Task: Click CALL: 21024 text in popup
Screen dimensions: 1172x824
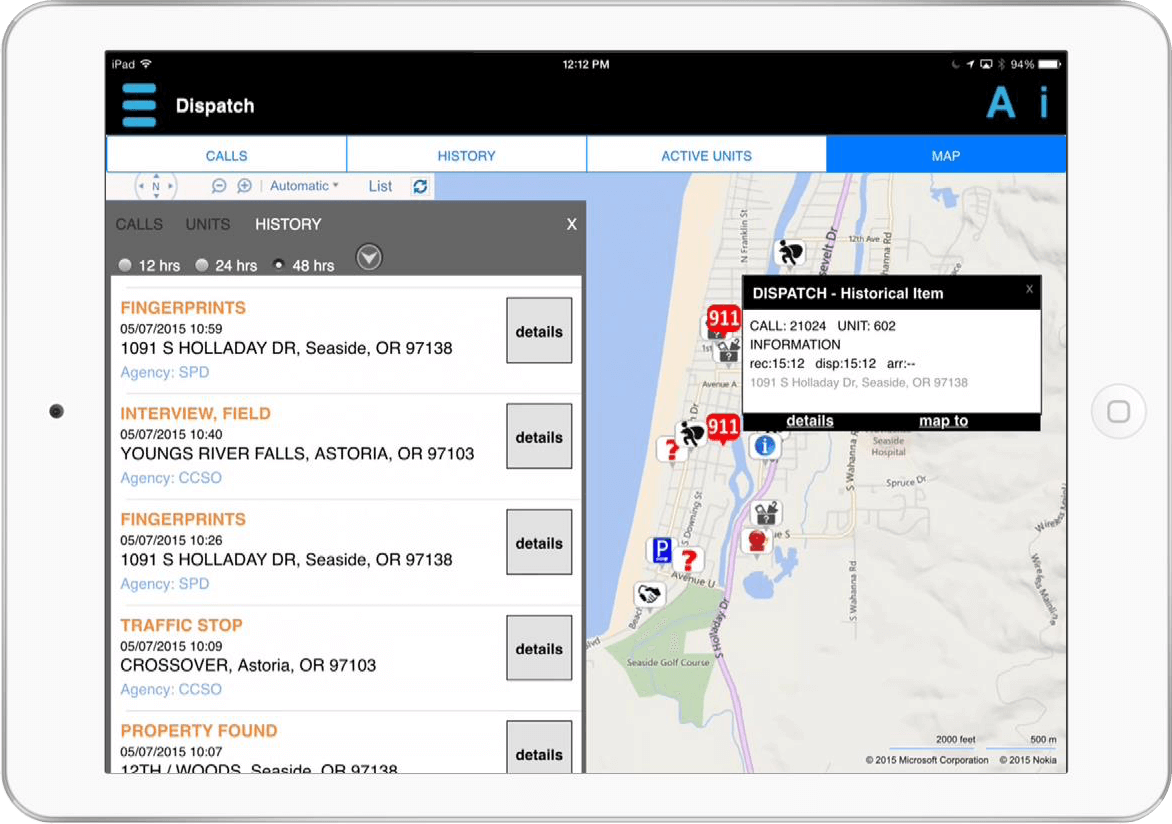Action: (x=788, y=326)
